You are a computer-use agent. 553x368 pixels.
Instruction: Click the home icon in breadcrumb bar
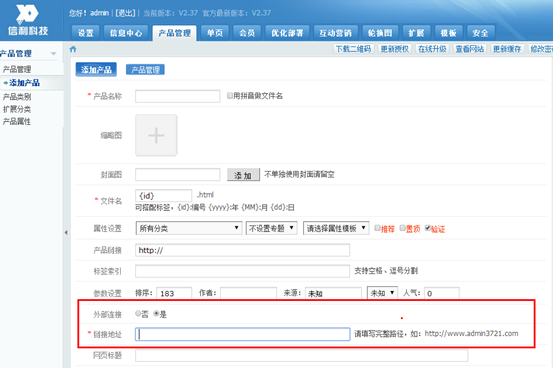tap(73, 49)
